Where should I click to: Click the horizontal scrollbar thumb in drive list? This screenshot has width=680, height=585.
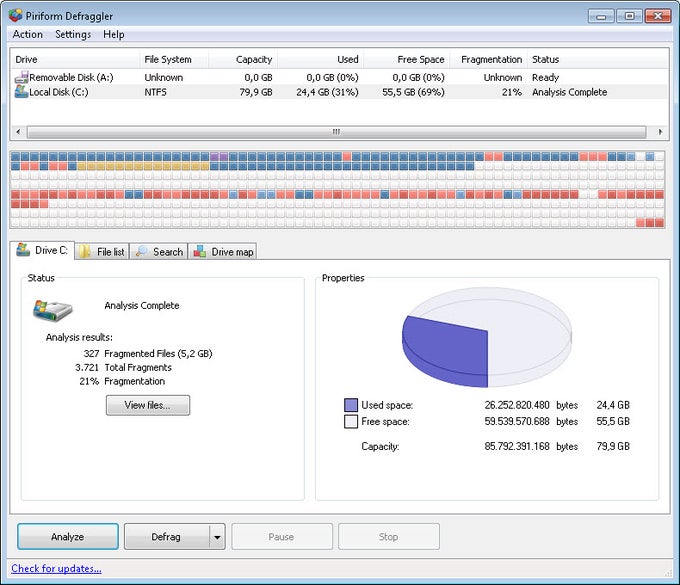tap(336, 131)
